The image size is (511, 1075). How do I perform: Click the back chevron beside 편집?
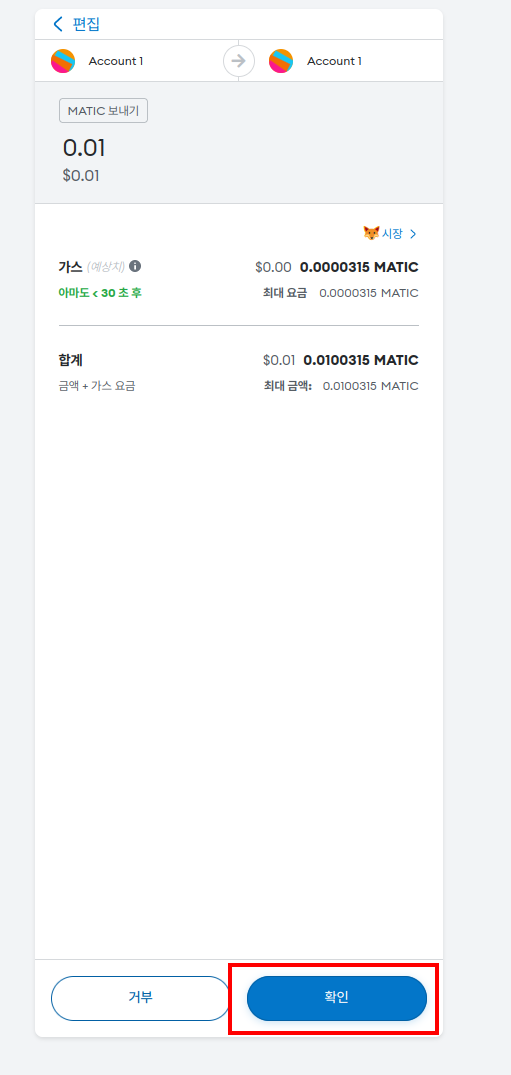[x=58, y=24]
